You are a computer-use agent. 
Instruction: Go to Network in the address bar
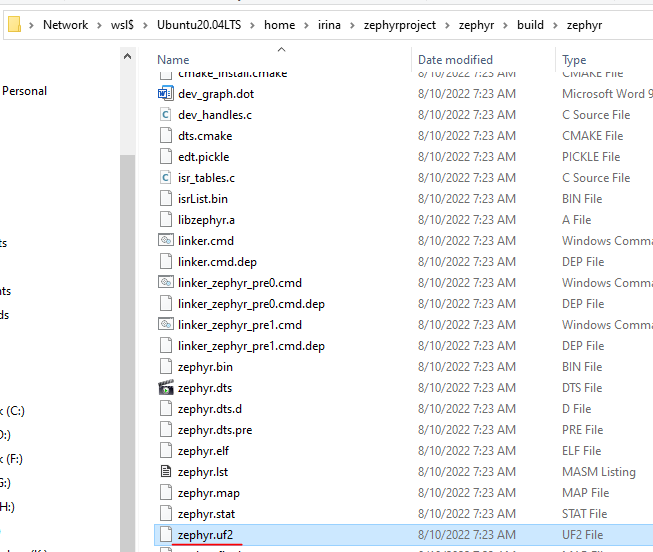[x=65, y=25]
